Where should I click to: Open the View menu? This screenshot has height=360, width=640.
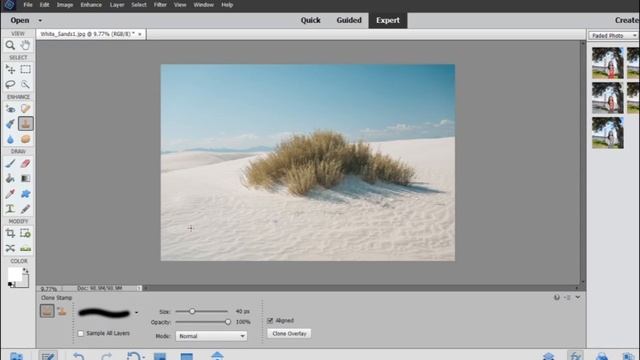pos(180,5)
